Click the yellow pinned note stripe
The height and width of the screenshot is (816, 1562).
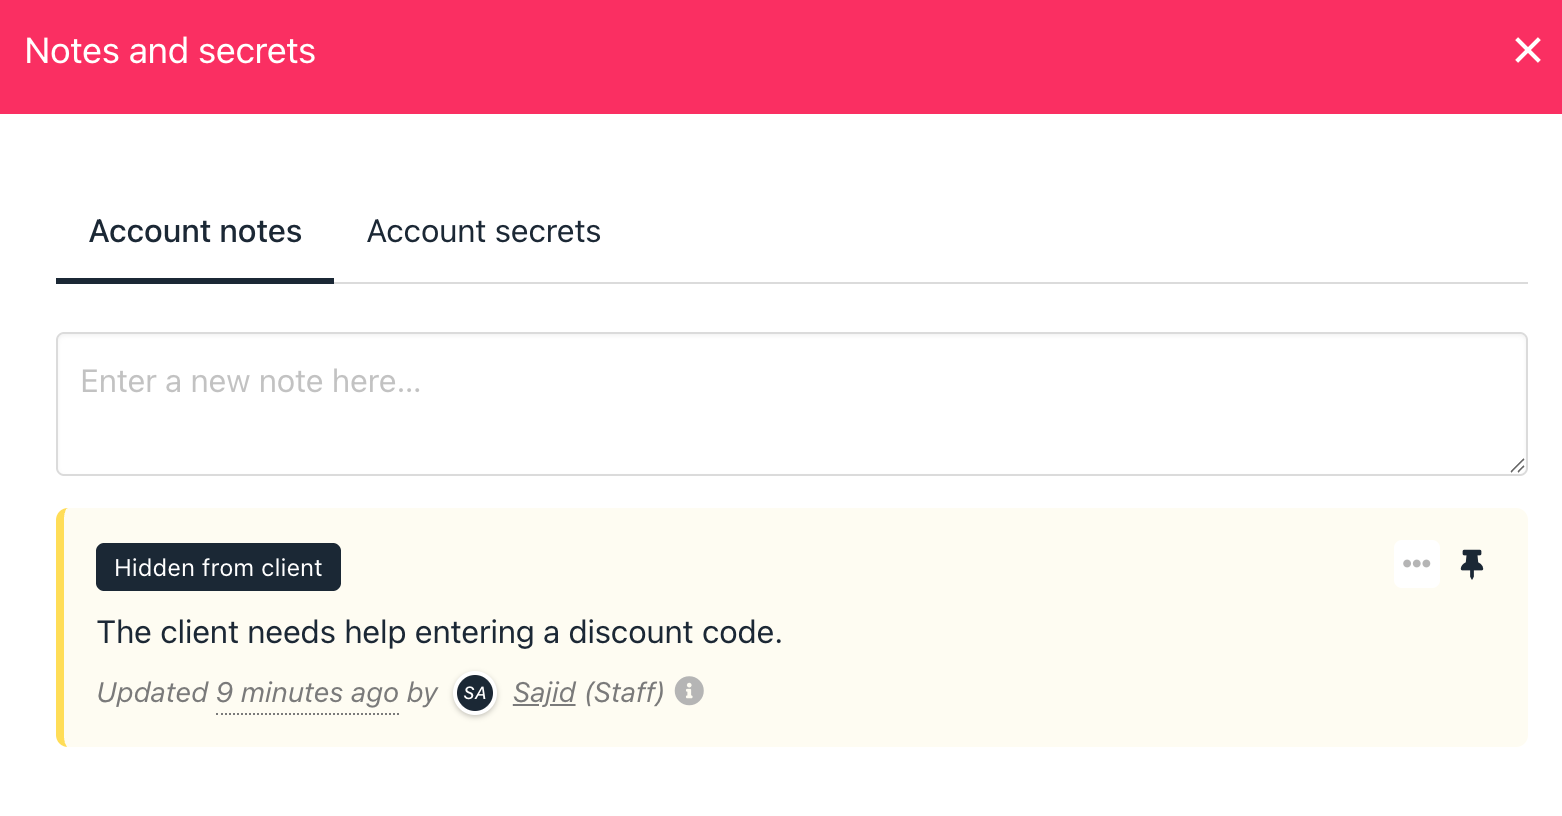[60, 627]
